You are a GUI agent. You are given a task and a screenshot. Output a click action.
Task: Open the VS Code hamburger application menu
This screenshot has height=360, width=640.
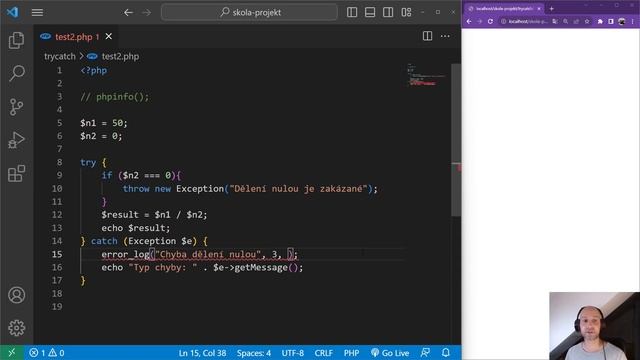37,12
